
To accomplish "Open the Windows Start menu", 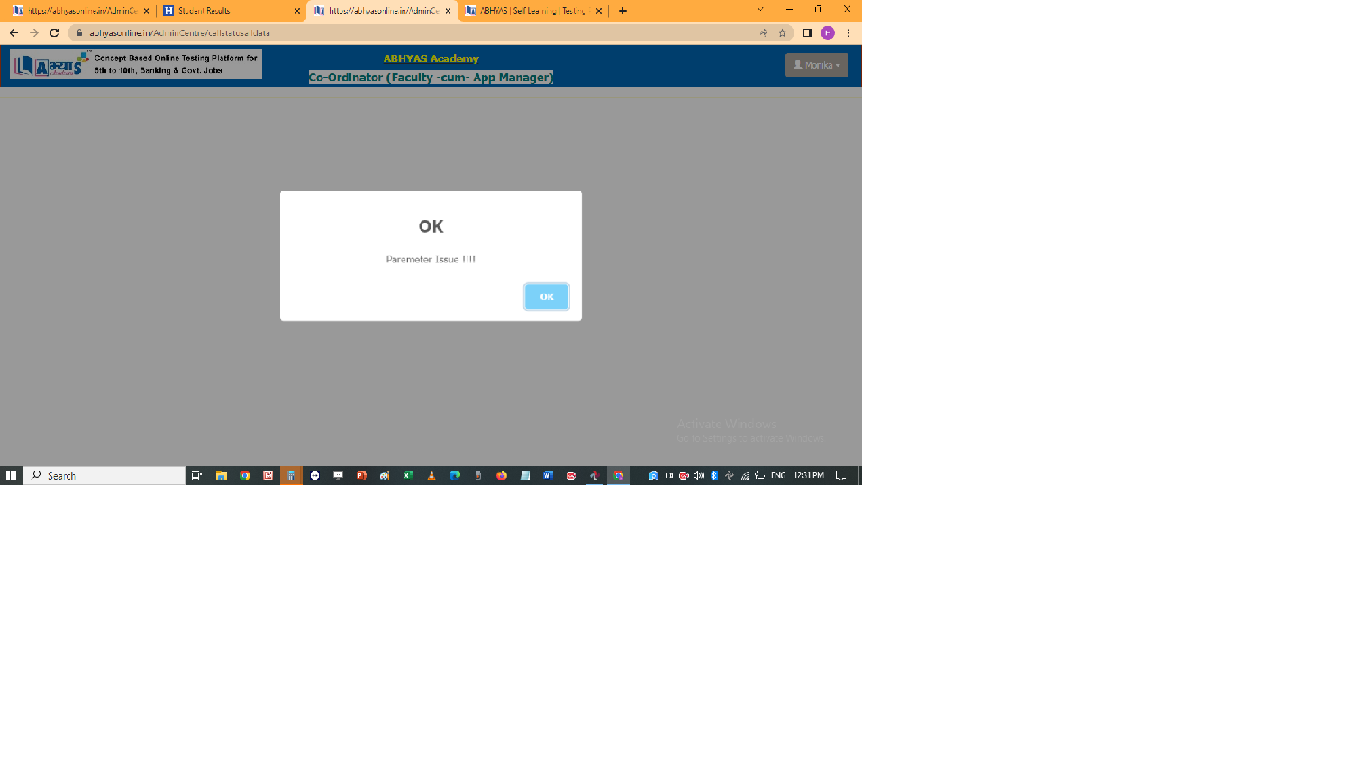I will (x=11, y=476).
